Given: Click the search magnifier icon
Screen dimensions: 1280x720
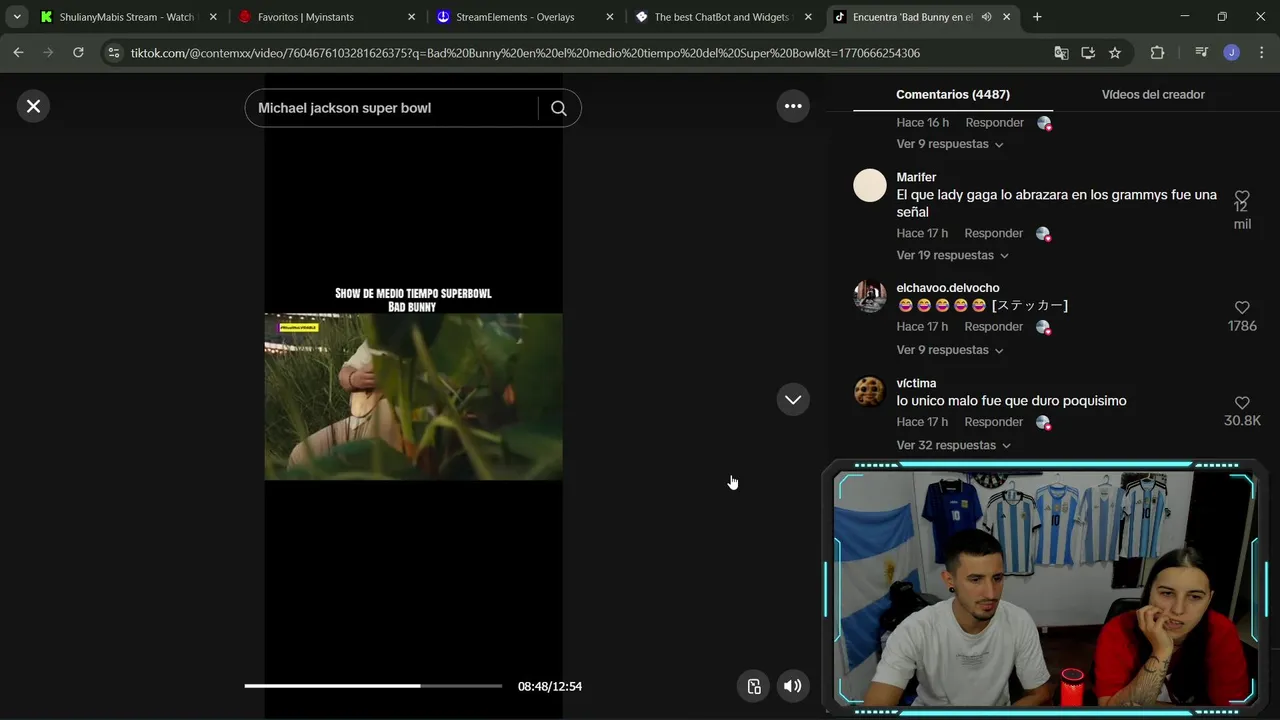Looking at the screenshot, I should coord(559,108).
